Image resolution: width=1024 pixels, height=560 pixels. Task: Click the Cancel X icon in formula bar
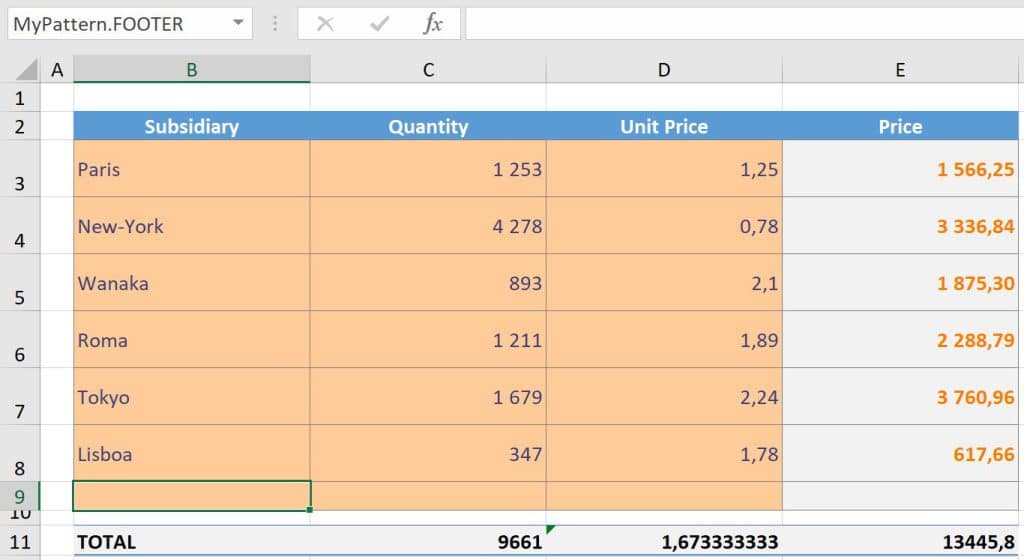pyautogui.click(x=325, y=24)
